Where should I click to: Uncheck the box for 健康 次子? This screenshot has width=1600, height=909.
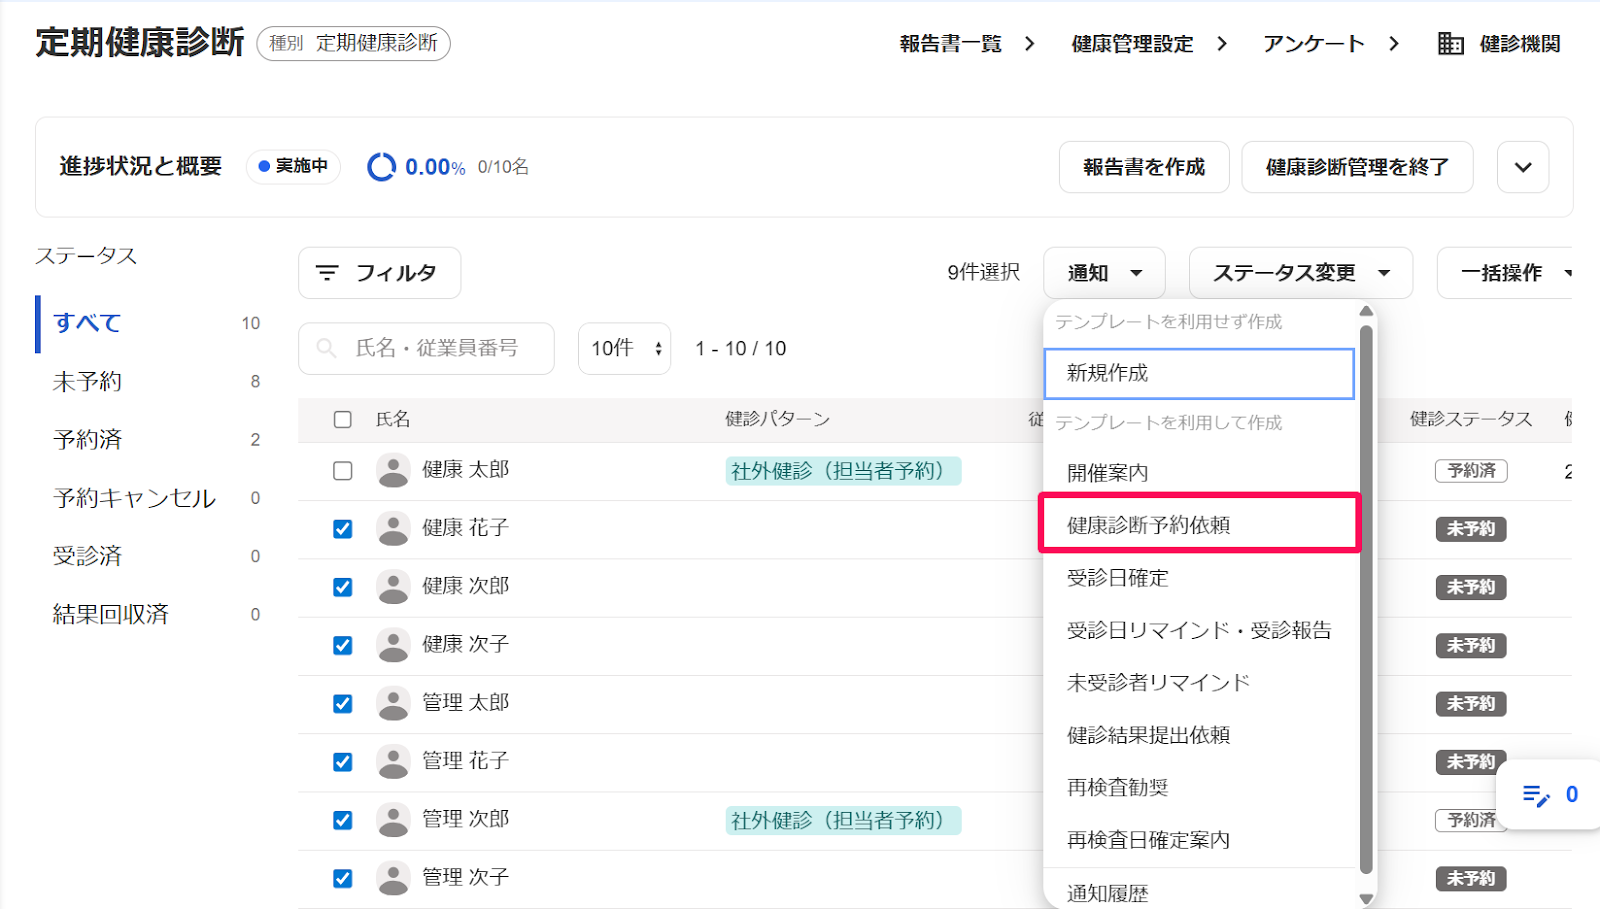[343, 645]
